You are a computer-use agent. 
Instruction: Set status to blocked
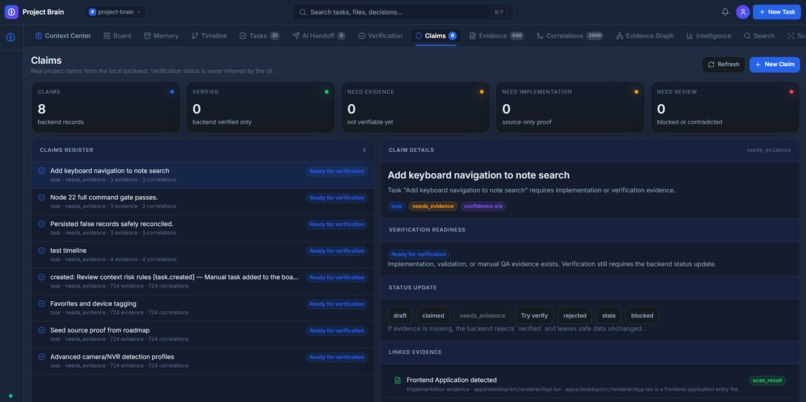pos(642,316)
